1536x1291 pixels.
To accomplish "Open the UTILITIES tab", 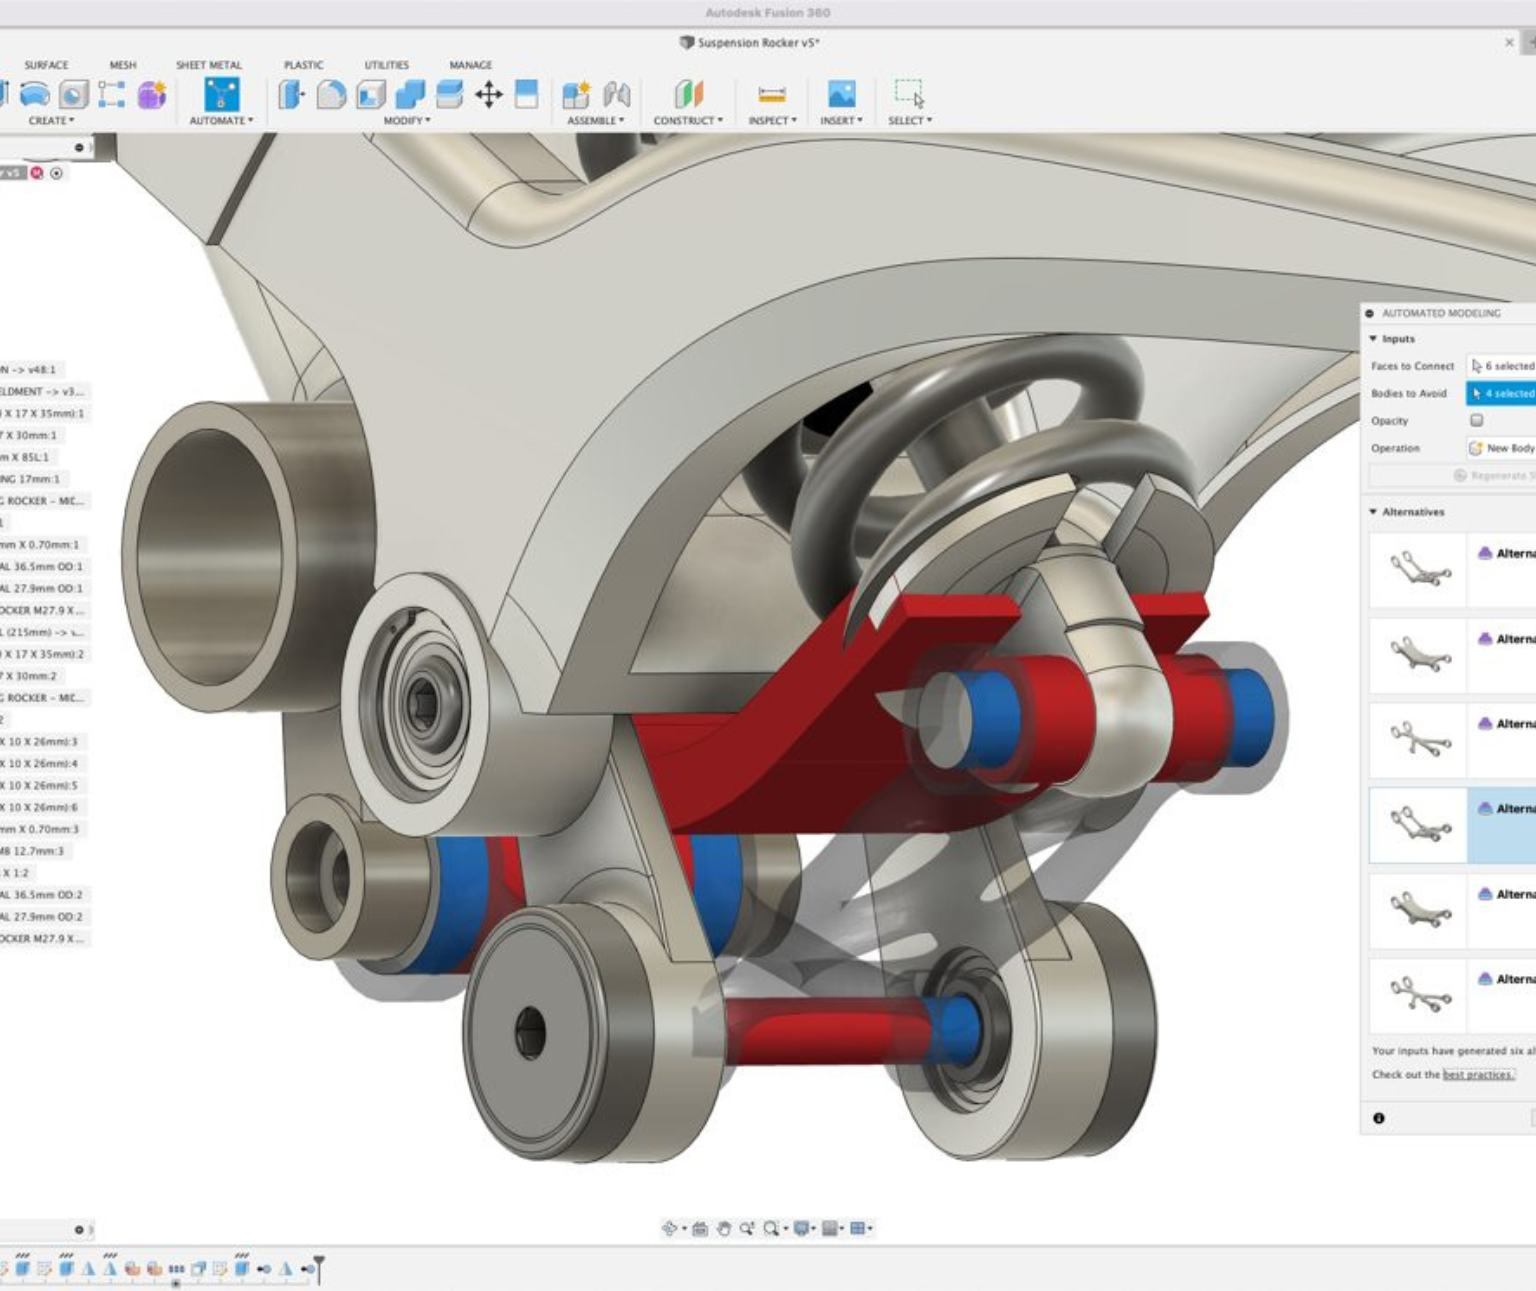I will 386,65.
